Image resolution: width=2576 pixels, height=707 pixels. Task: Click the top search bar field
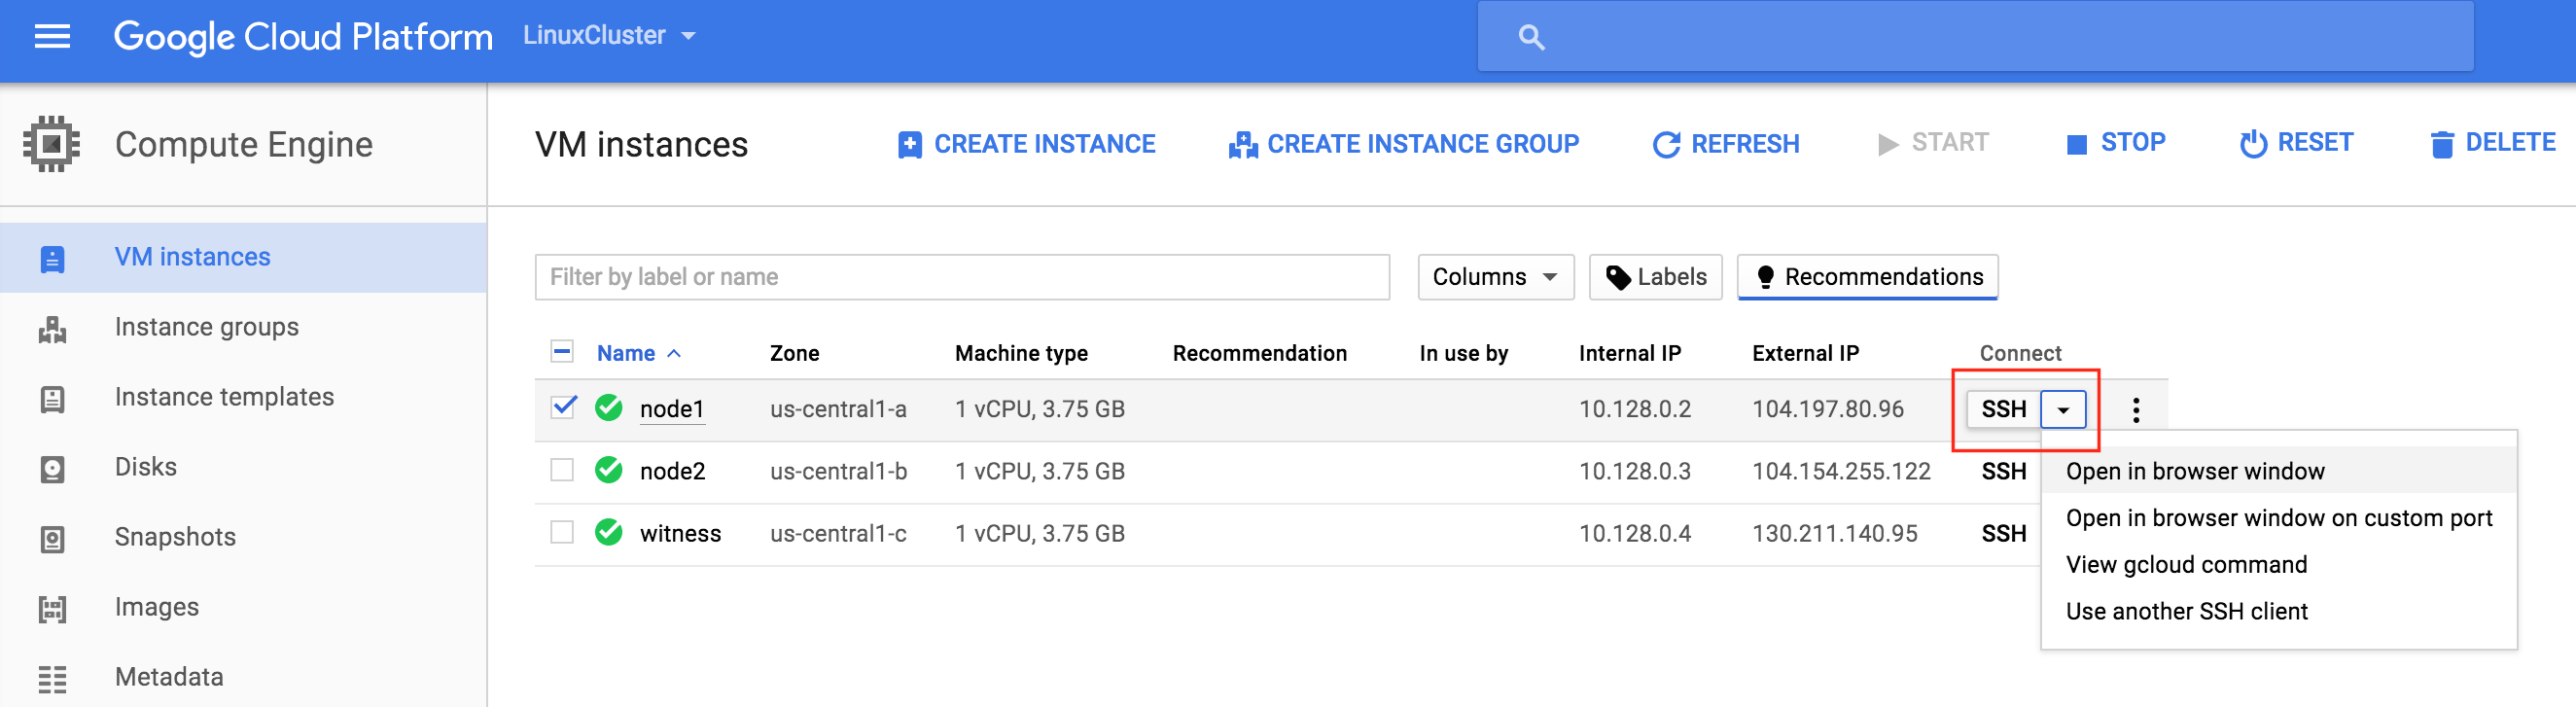click(1975, 37)
